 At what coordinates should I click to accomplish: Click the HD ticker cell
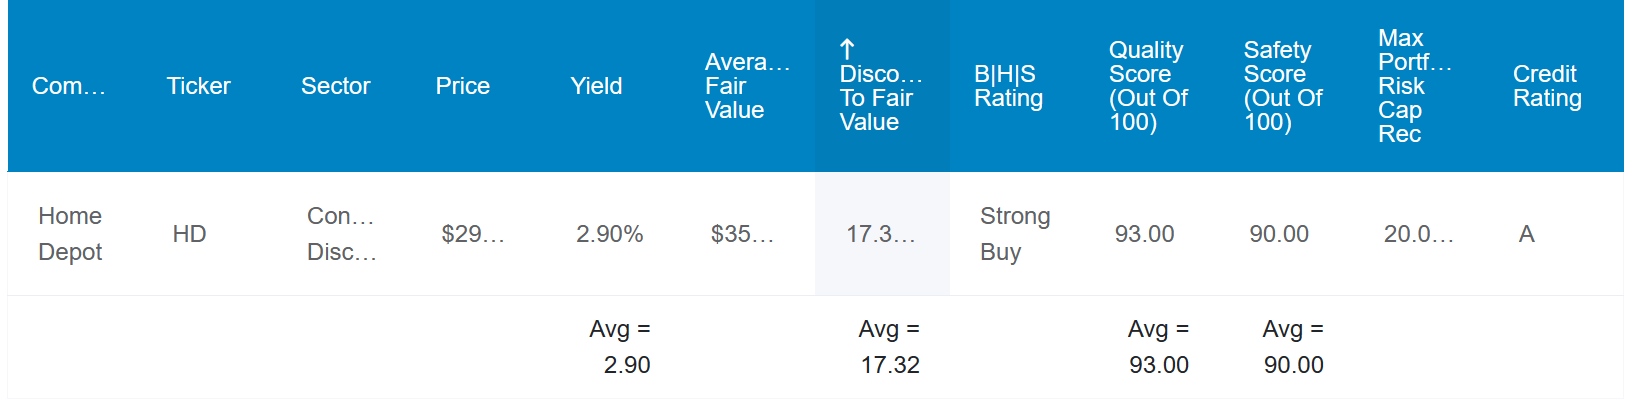click(189, 234)
